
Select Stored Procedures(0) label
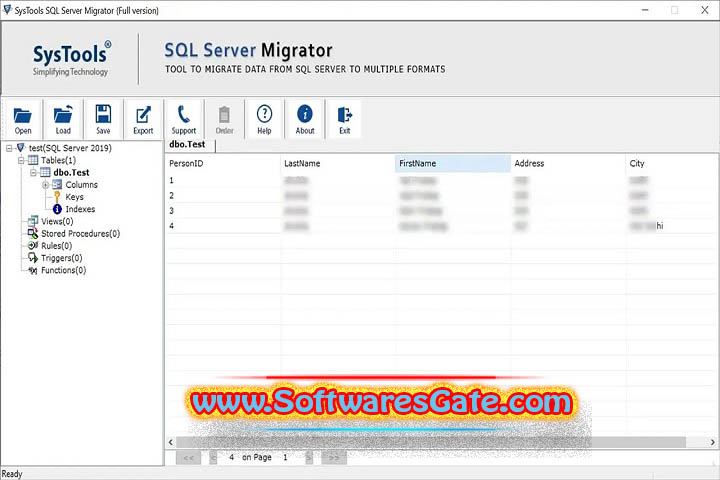click(x=80, y=233)
